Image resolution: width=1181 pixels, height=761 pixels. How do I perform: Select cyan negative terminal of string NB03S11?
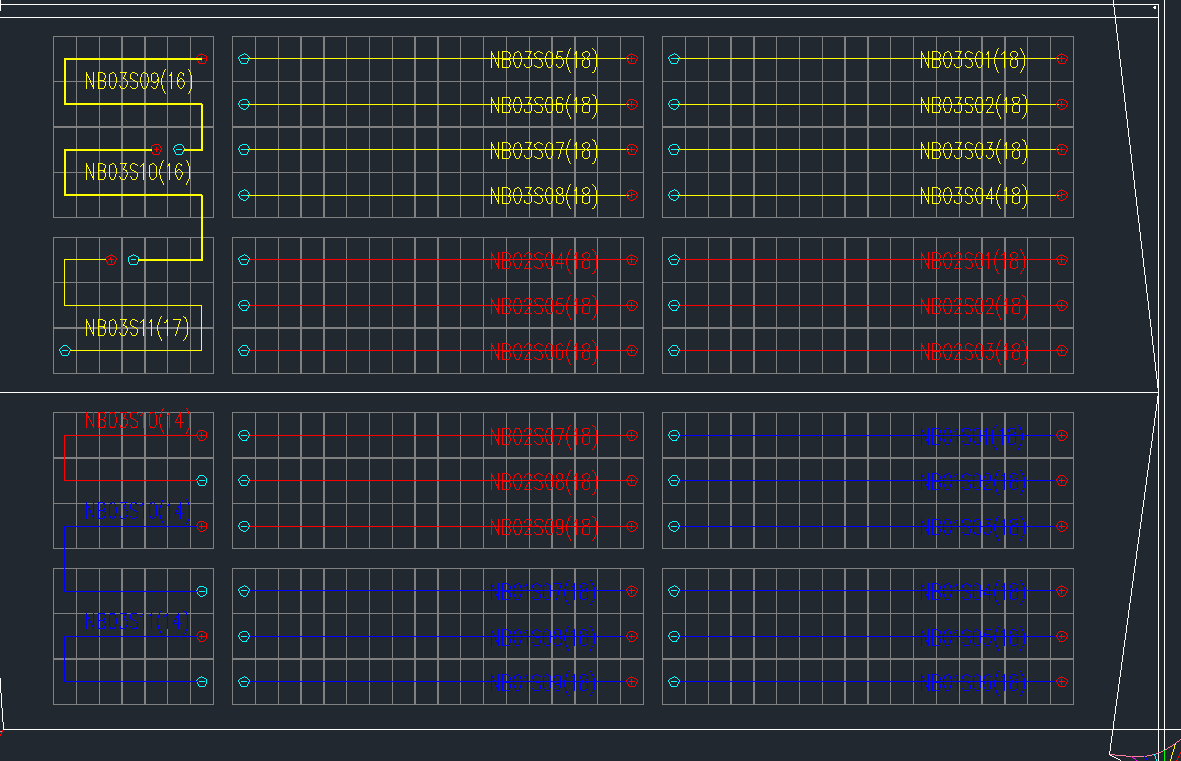click(65, 350)
